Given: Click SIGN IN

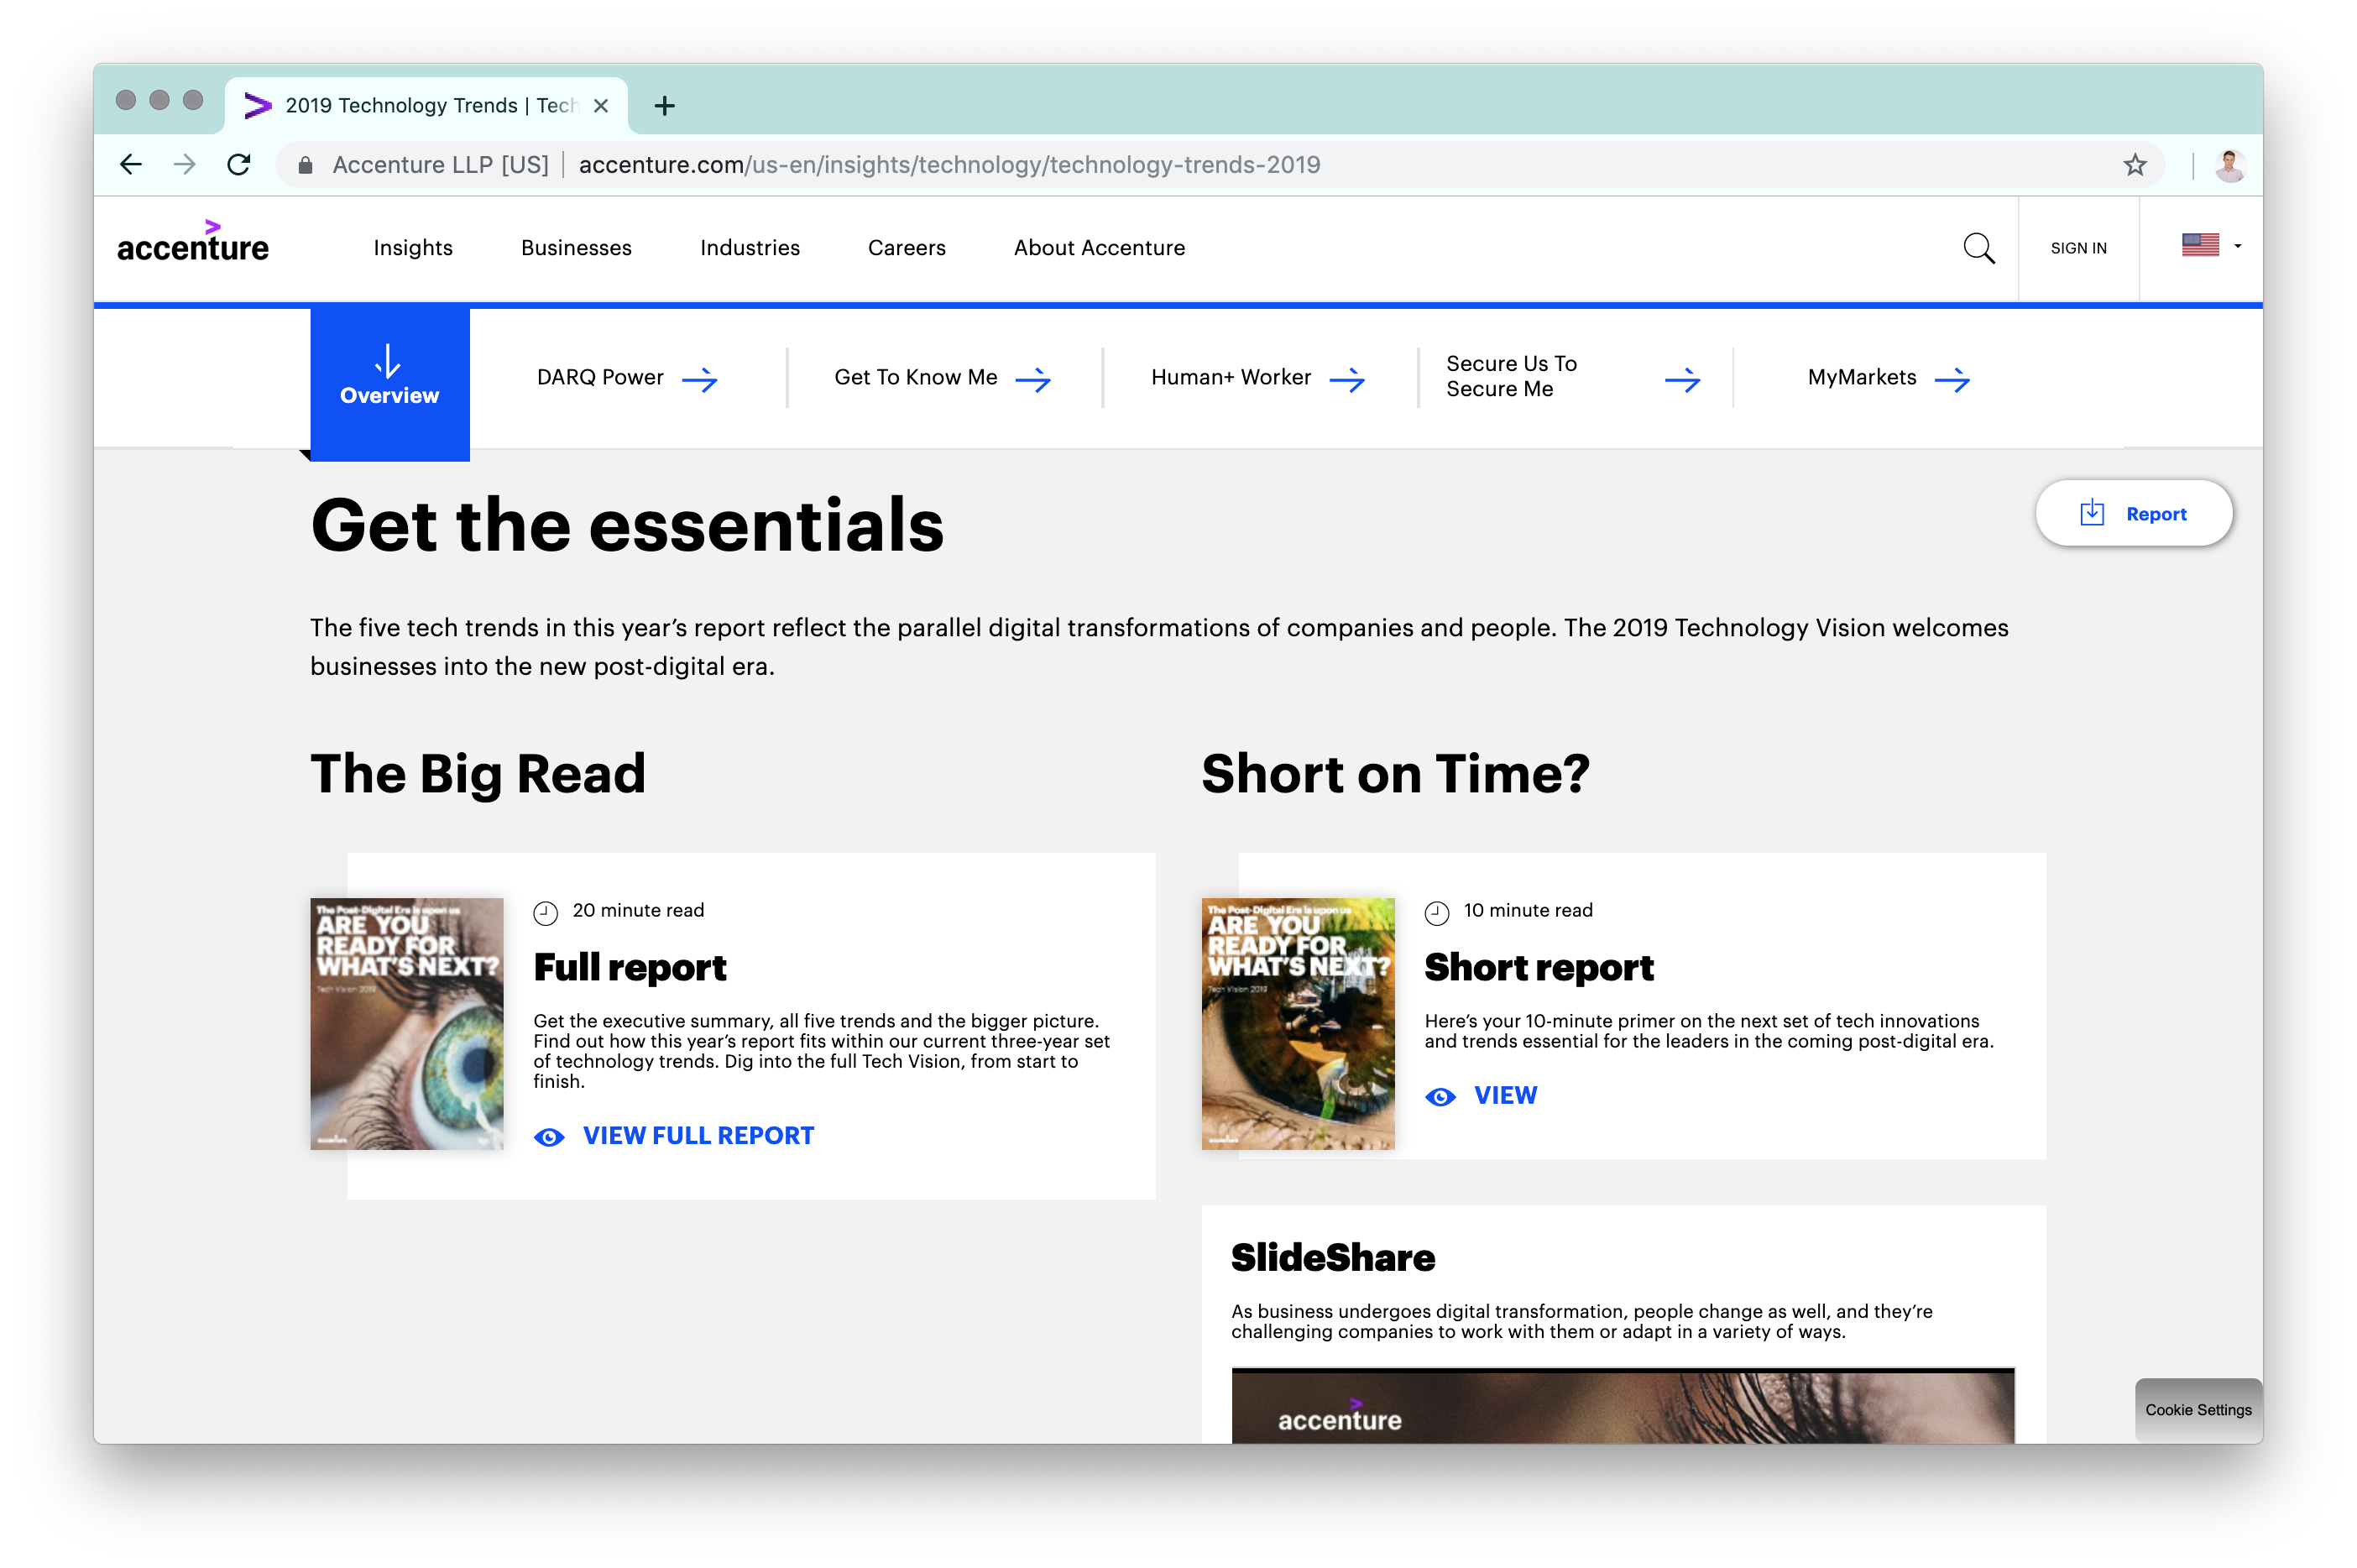Looking at the screenshot, I should click(x=2078, y=248).
